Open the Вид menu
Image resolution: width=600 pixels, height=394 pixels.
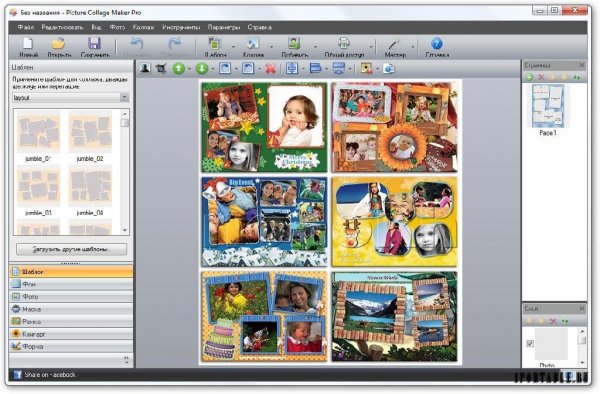pyautogui.click(x=96, y=27)
